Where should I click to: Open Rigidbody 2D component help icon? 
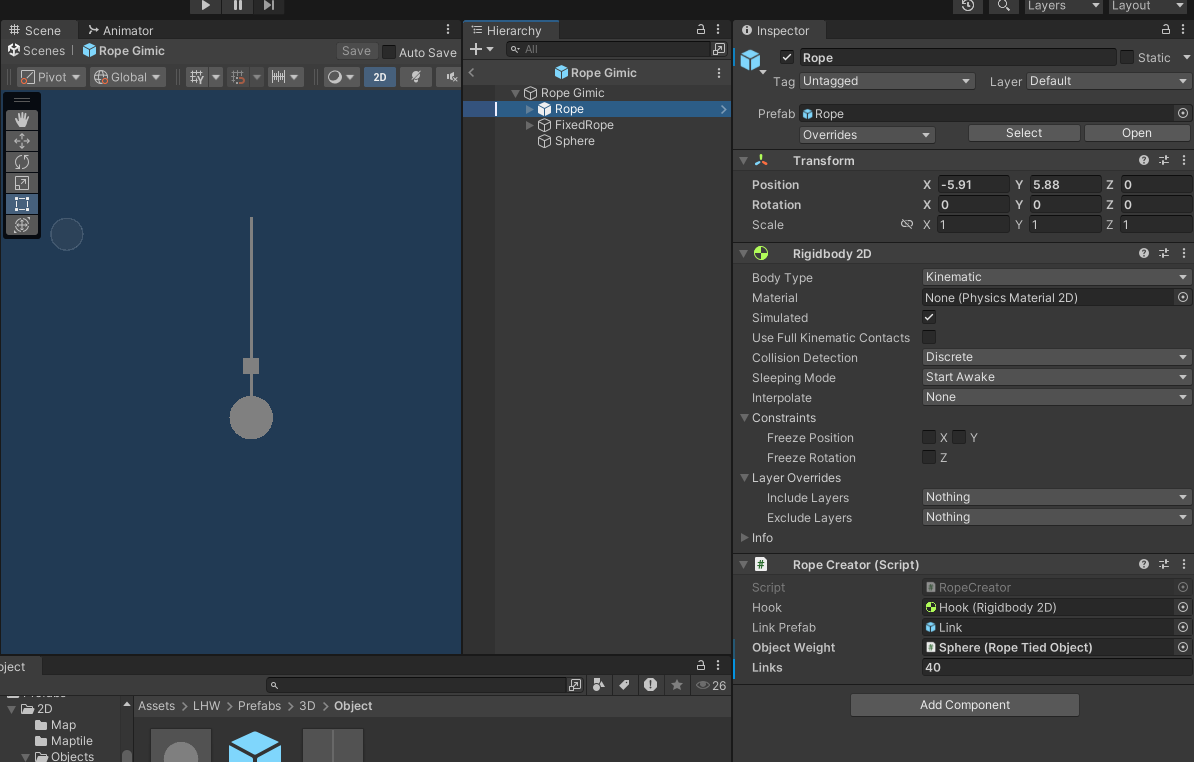(x=1144, y=254)
